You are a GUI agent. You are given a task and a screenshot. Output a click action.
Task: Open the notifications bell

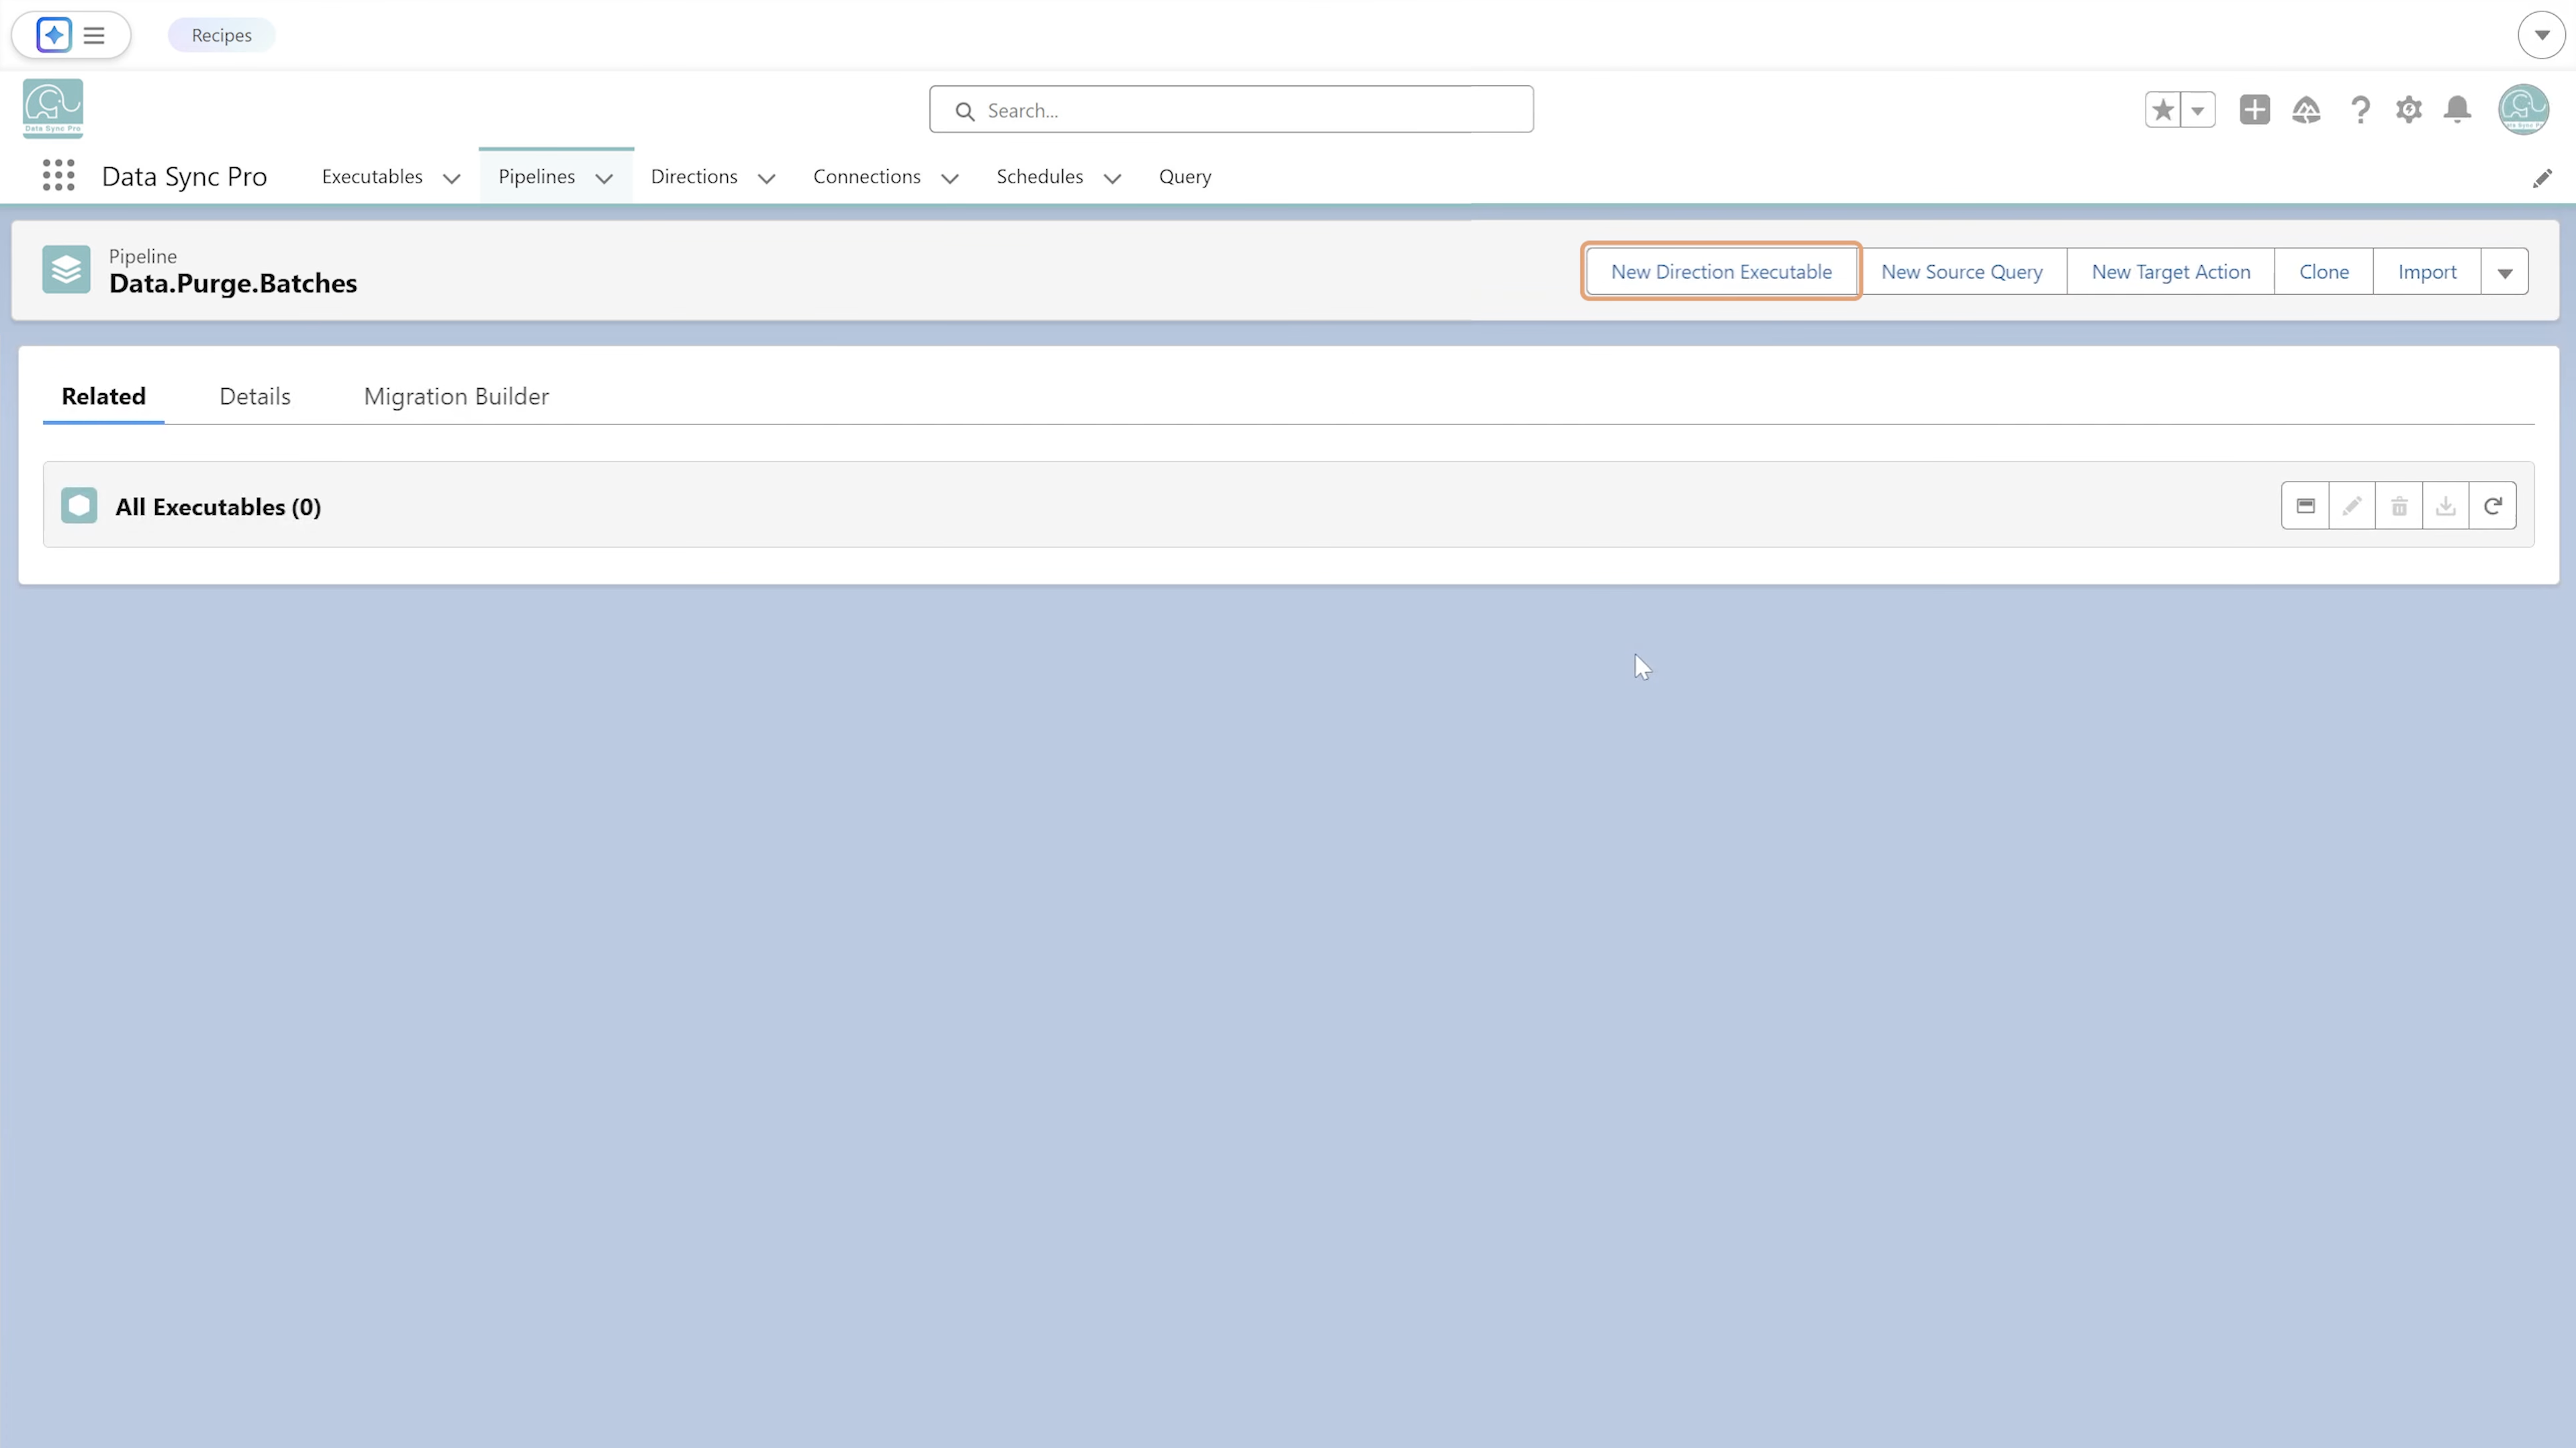[2458, 110]
